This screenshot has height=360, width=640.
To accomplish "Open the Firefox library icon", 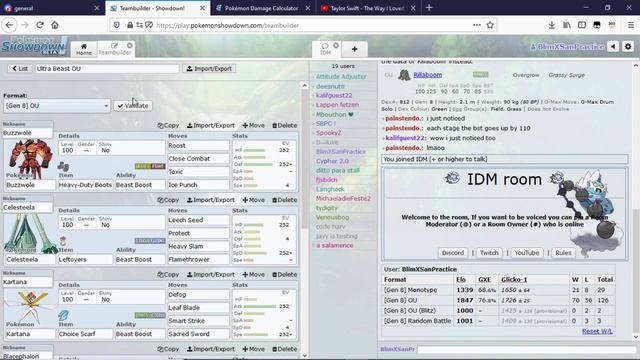I will click(x=567, y=25).
